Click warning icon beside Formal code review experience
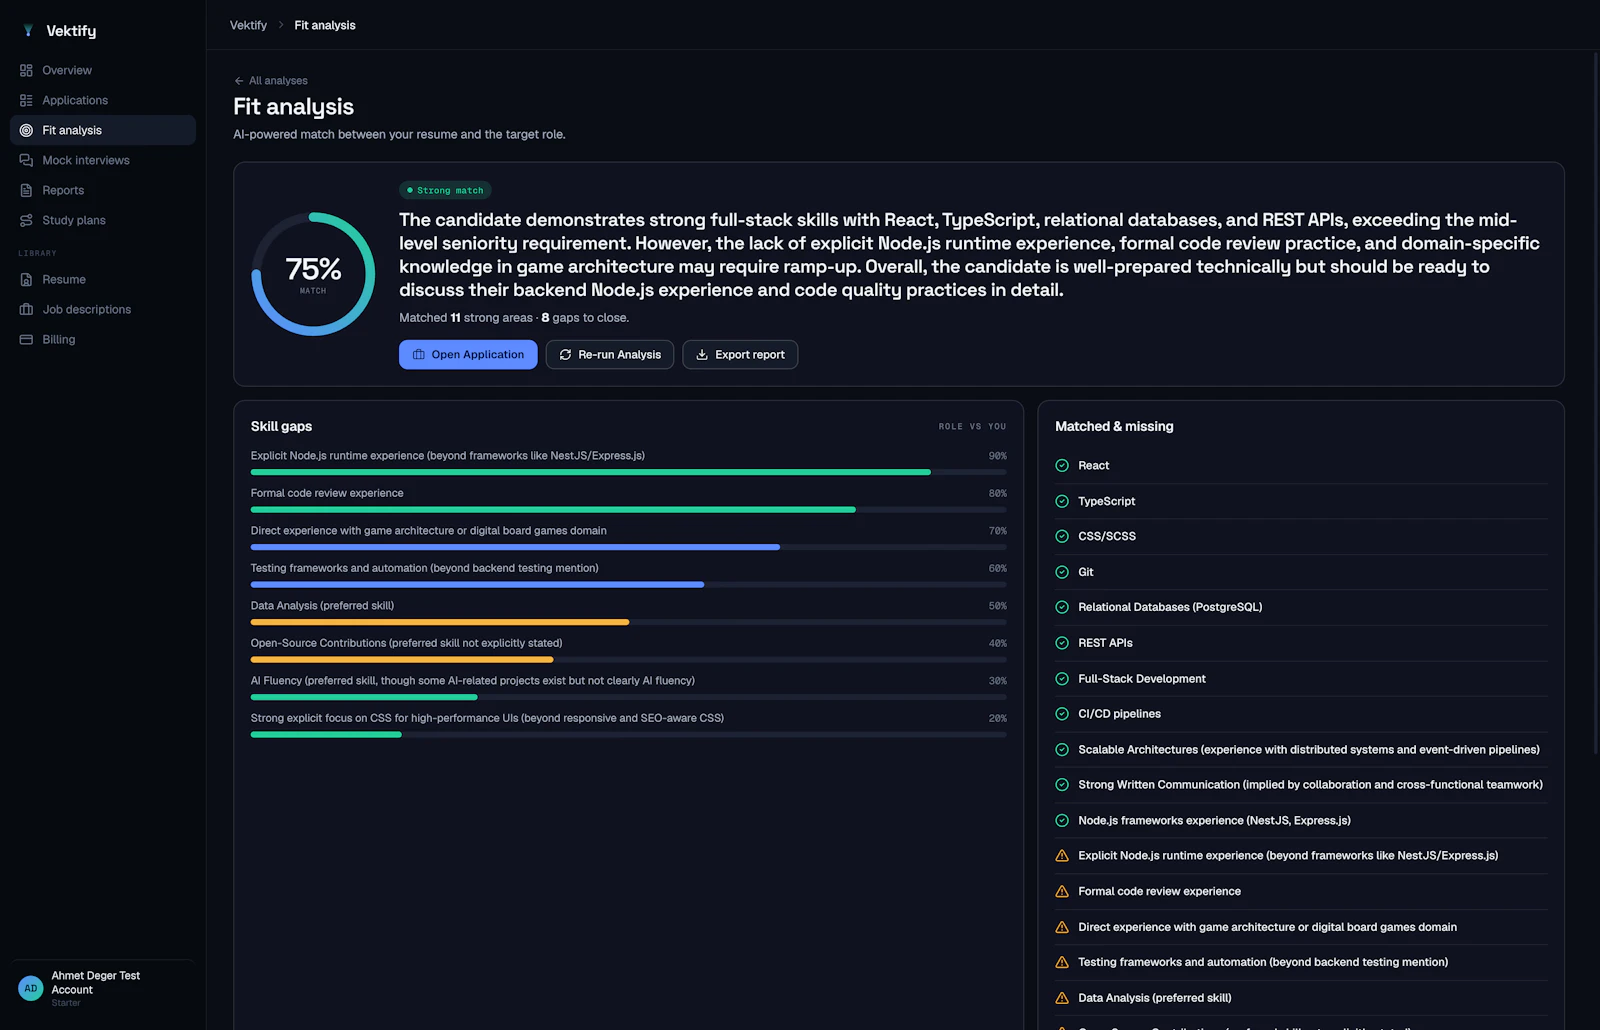 pyautogui.click(x=1062, y=891)
